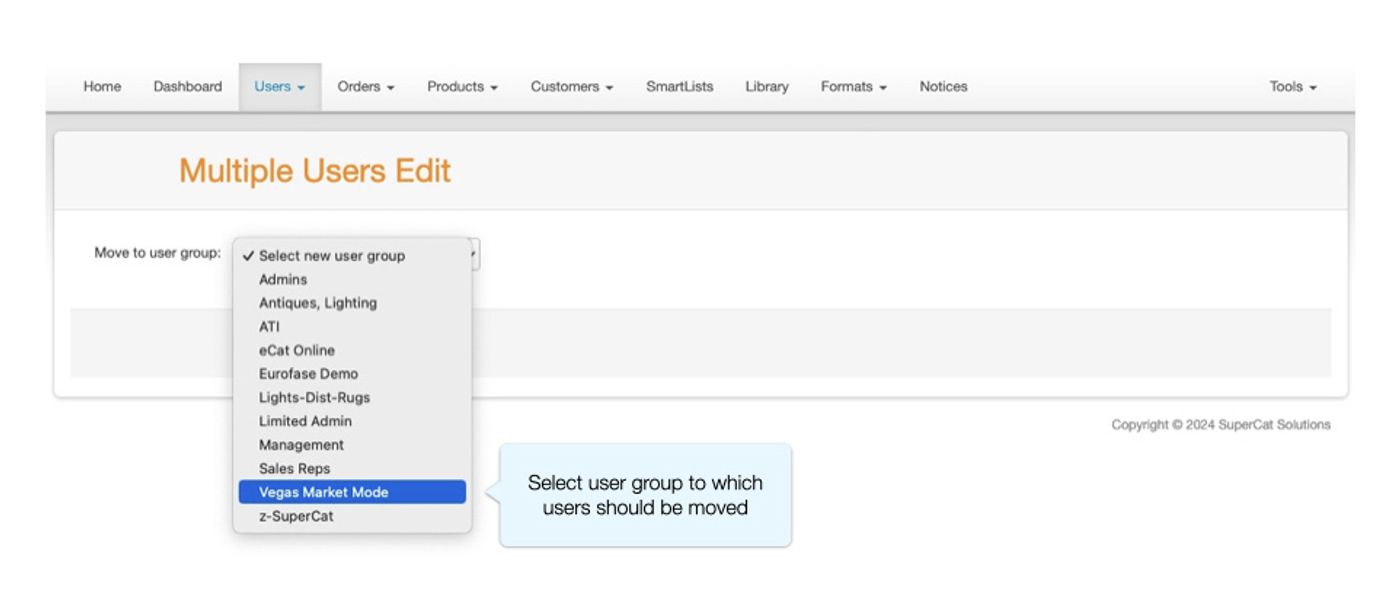Image resolution: width=1400 pixels, height=589 pixels.
Task: Select the Admins user group
Action: coord(352,280)
